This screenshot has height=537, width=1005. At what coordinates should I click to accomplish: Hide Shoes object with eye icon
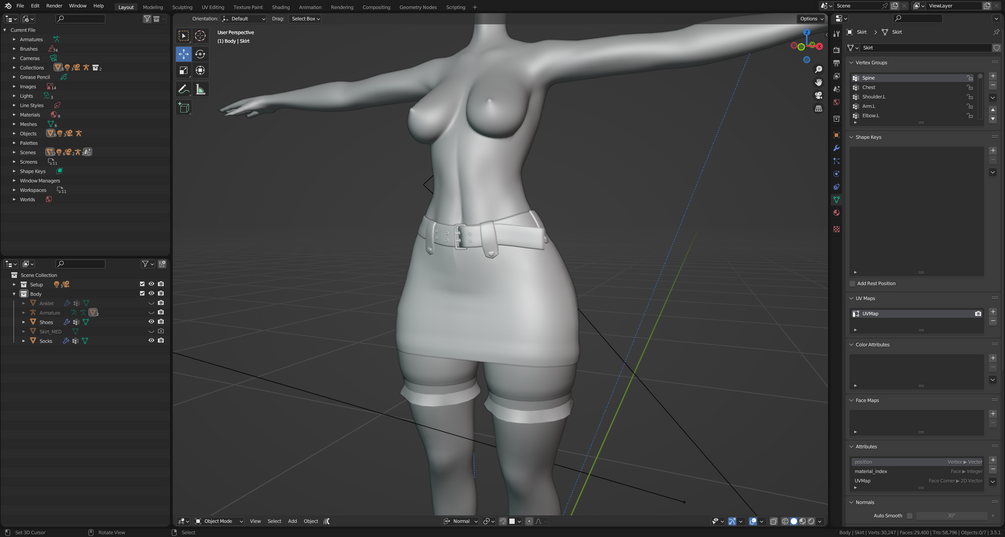(152, 322)
